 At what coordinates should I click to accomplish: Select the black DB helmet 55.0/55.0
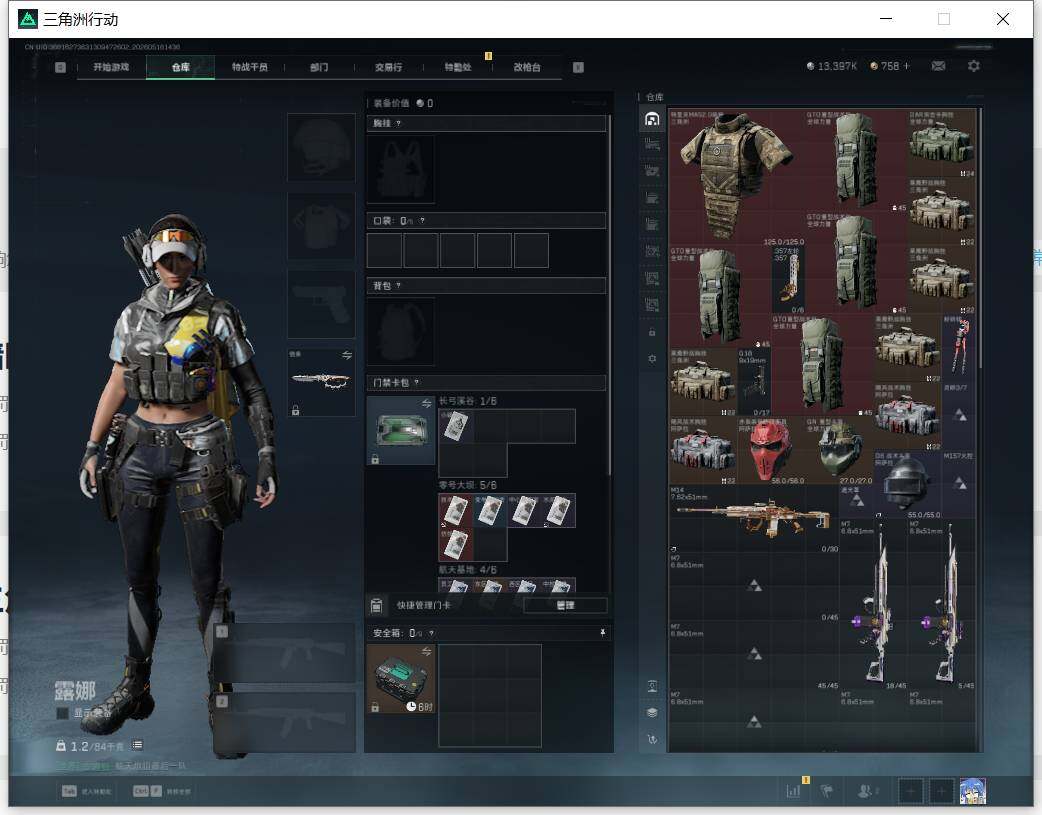(908, 485)
